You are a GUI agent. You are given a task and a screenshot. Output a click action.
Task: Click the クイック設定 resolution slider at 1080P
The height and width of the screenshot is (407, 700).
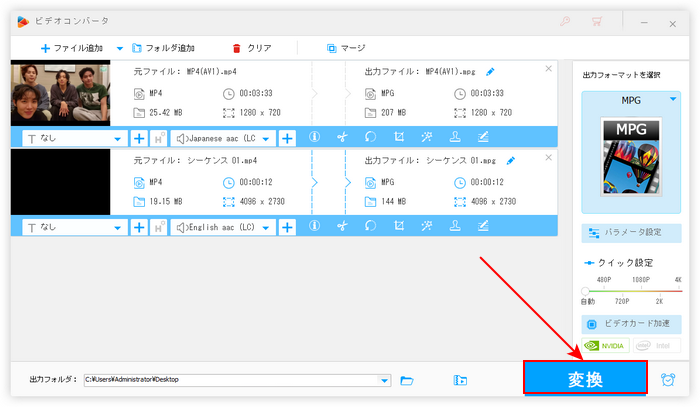tap(631, 290)
